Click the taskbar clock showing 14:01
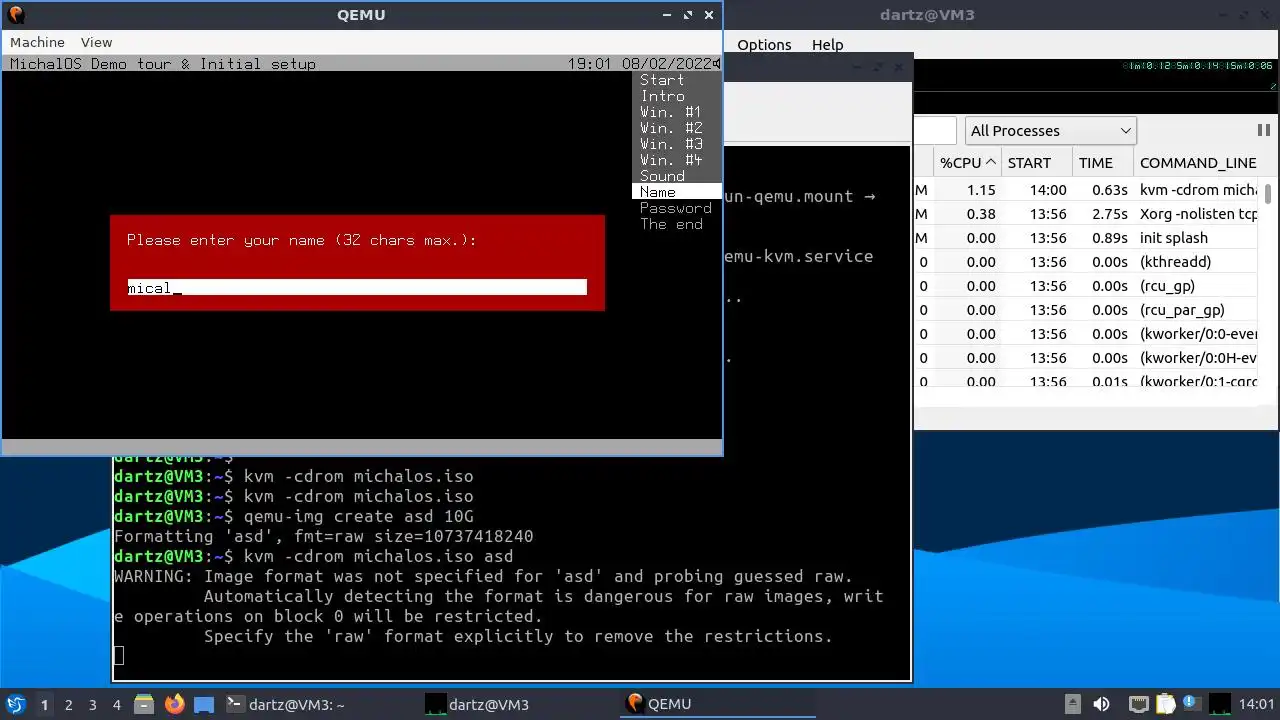Image resolution: width=1280 pixels, height=720 pixels. pos(1256,704)
